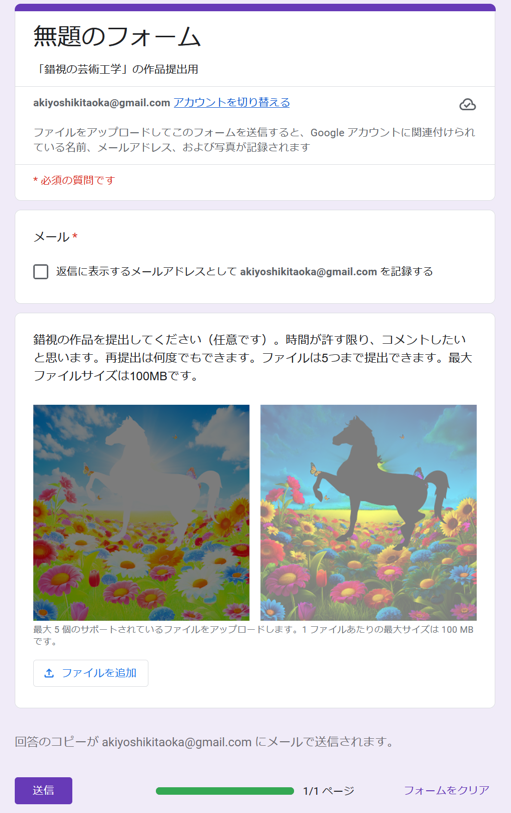The height and width of the screenshot is (813, 511).
Task: Click the ファイルを追加 button label
Action: [x=99, y=673]
